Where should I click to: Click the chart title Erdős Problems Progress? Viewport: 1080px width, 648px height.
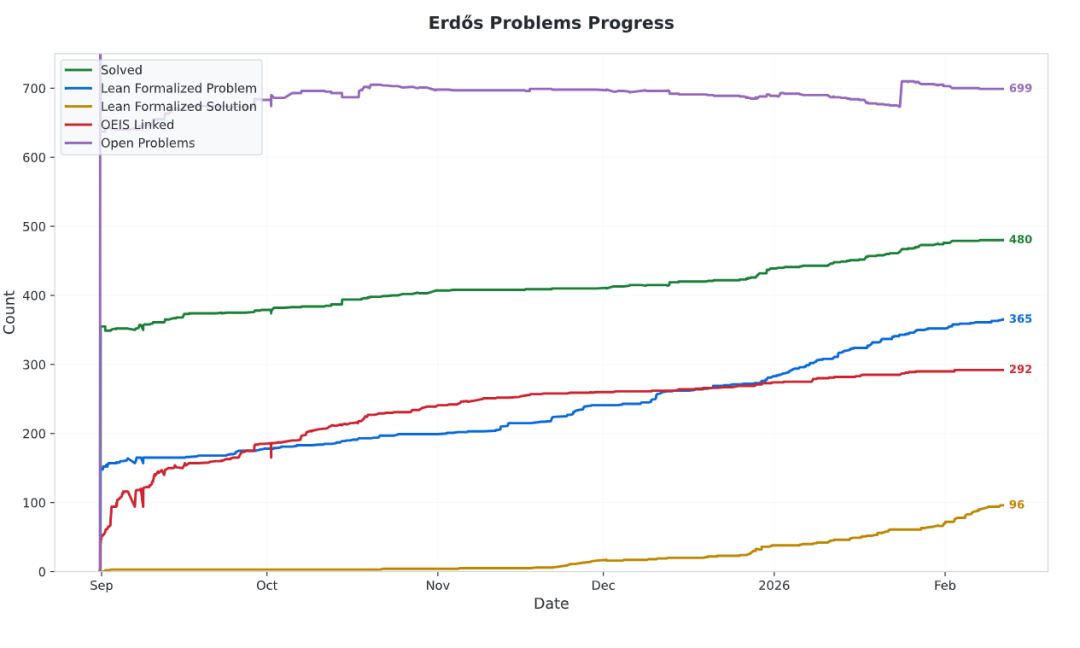click(551, 23)
